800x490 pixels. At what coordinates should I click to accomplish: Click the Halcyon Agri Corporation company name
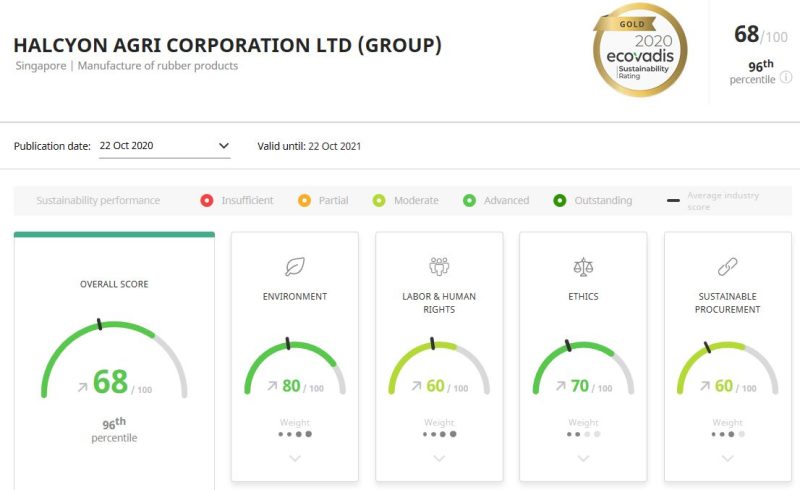click(x=227, y=45)
